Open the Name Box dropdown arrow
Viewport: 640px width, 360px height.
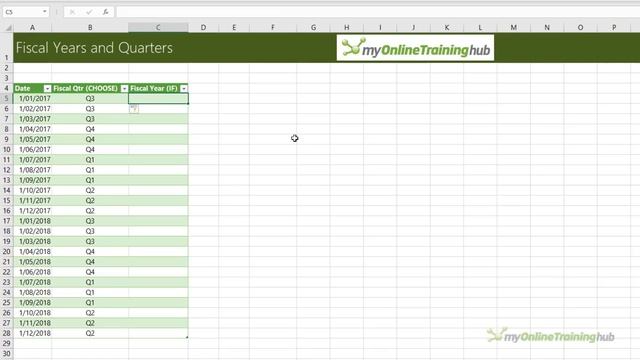(x=44, y=12)
